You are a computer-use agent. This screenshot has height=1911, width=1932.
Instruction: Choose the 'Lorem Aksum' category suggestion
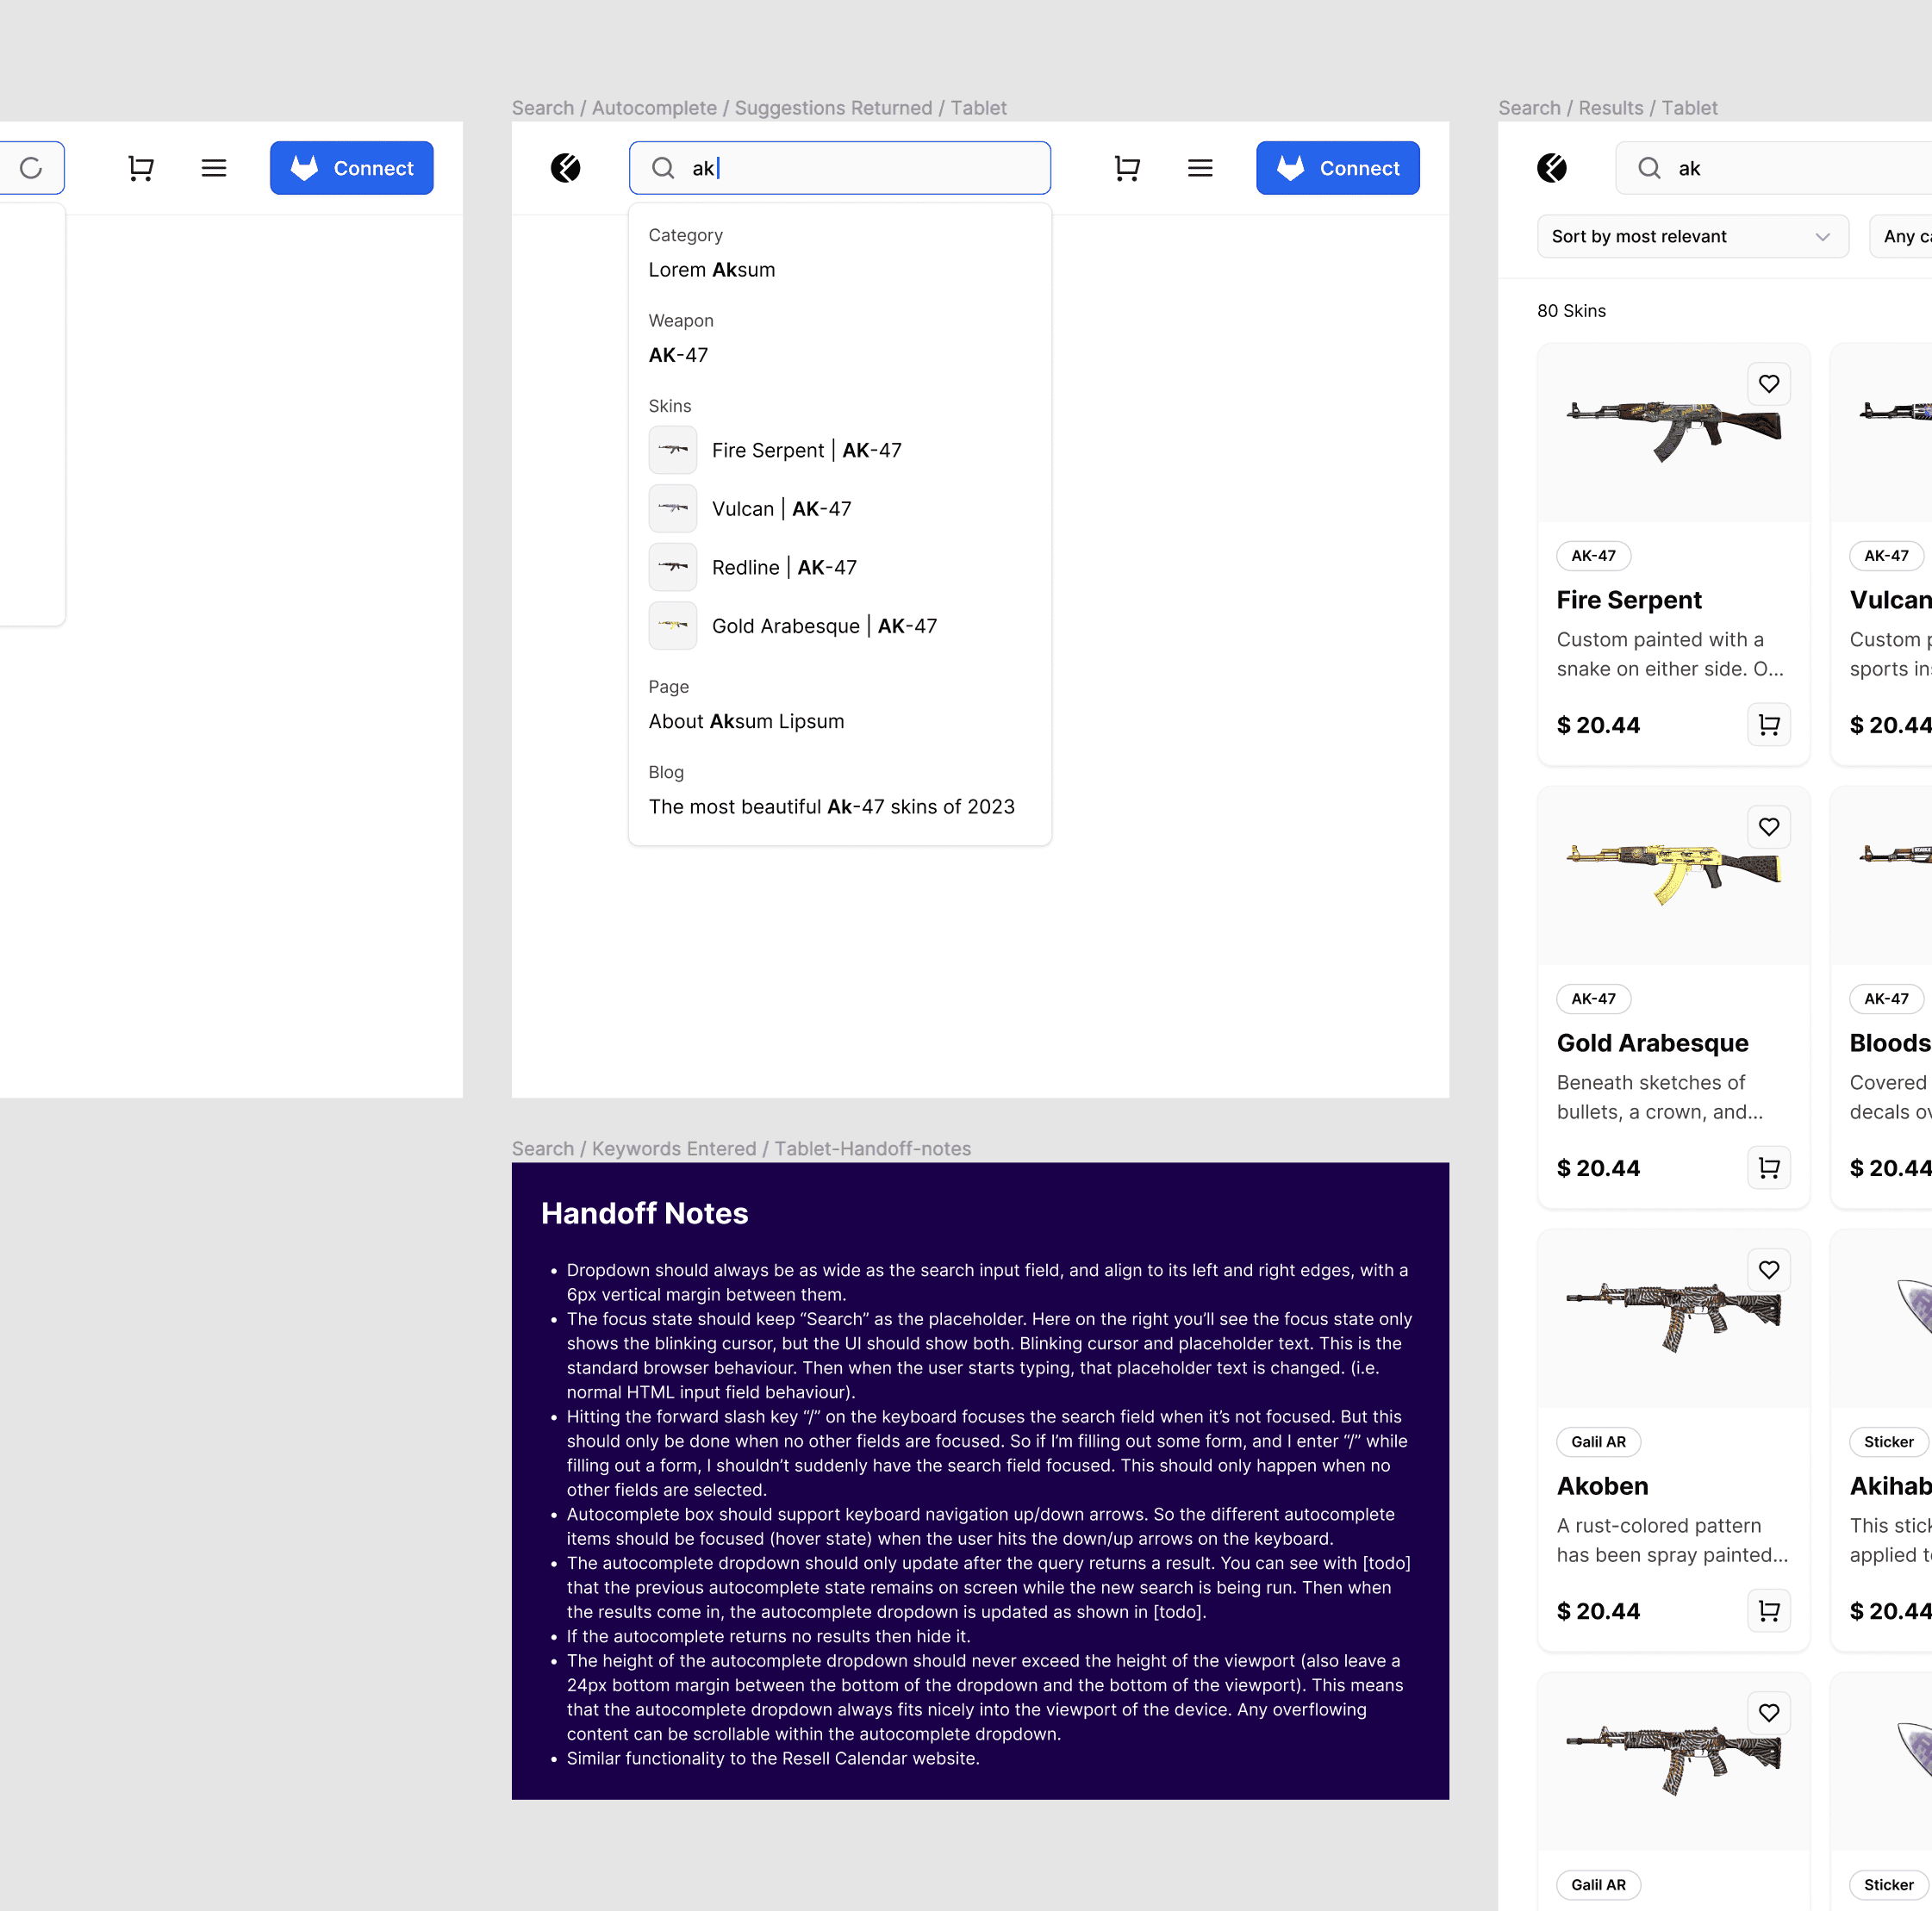click(x=711, y=270)
